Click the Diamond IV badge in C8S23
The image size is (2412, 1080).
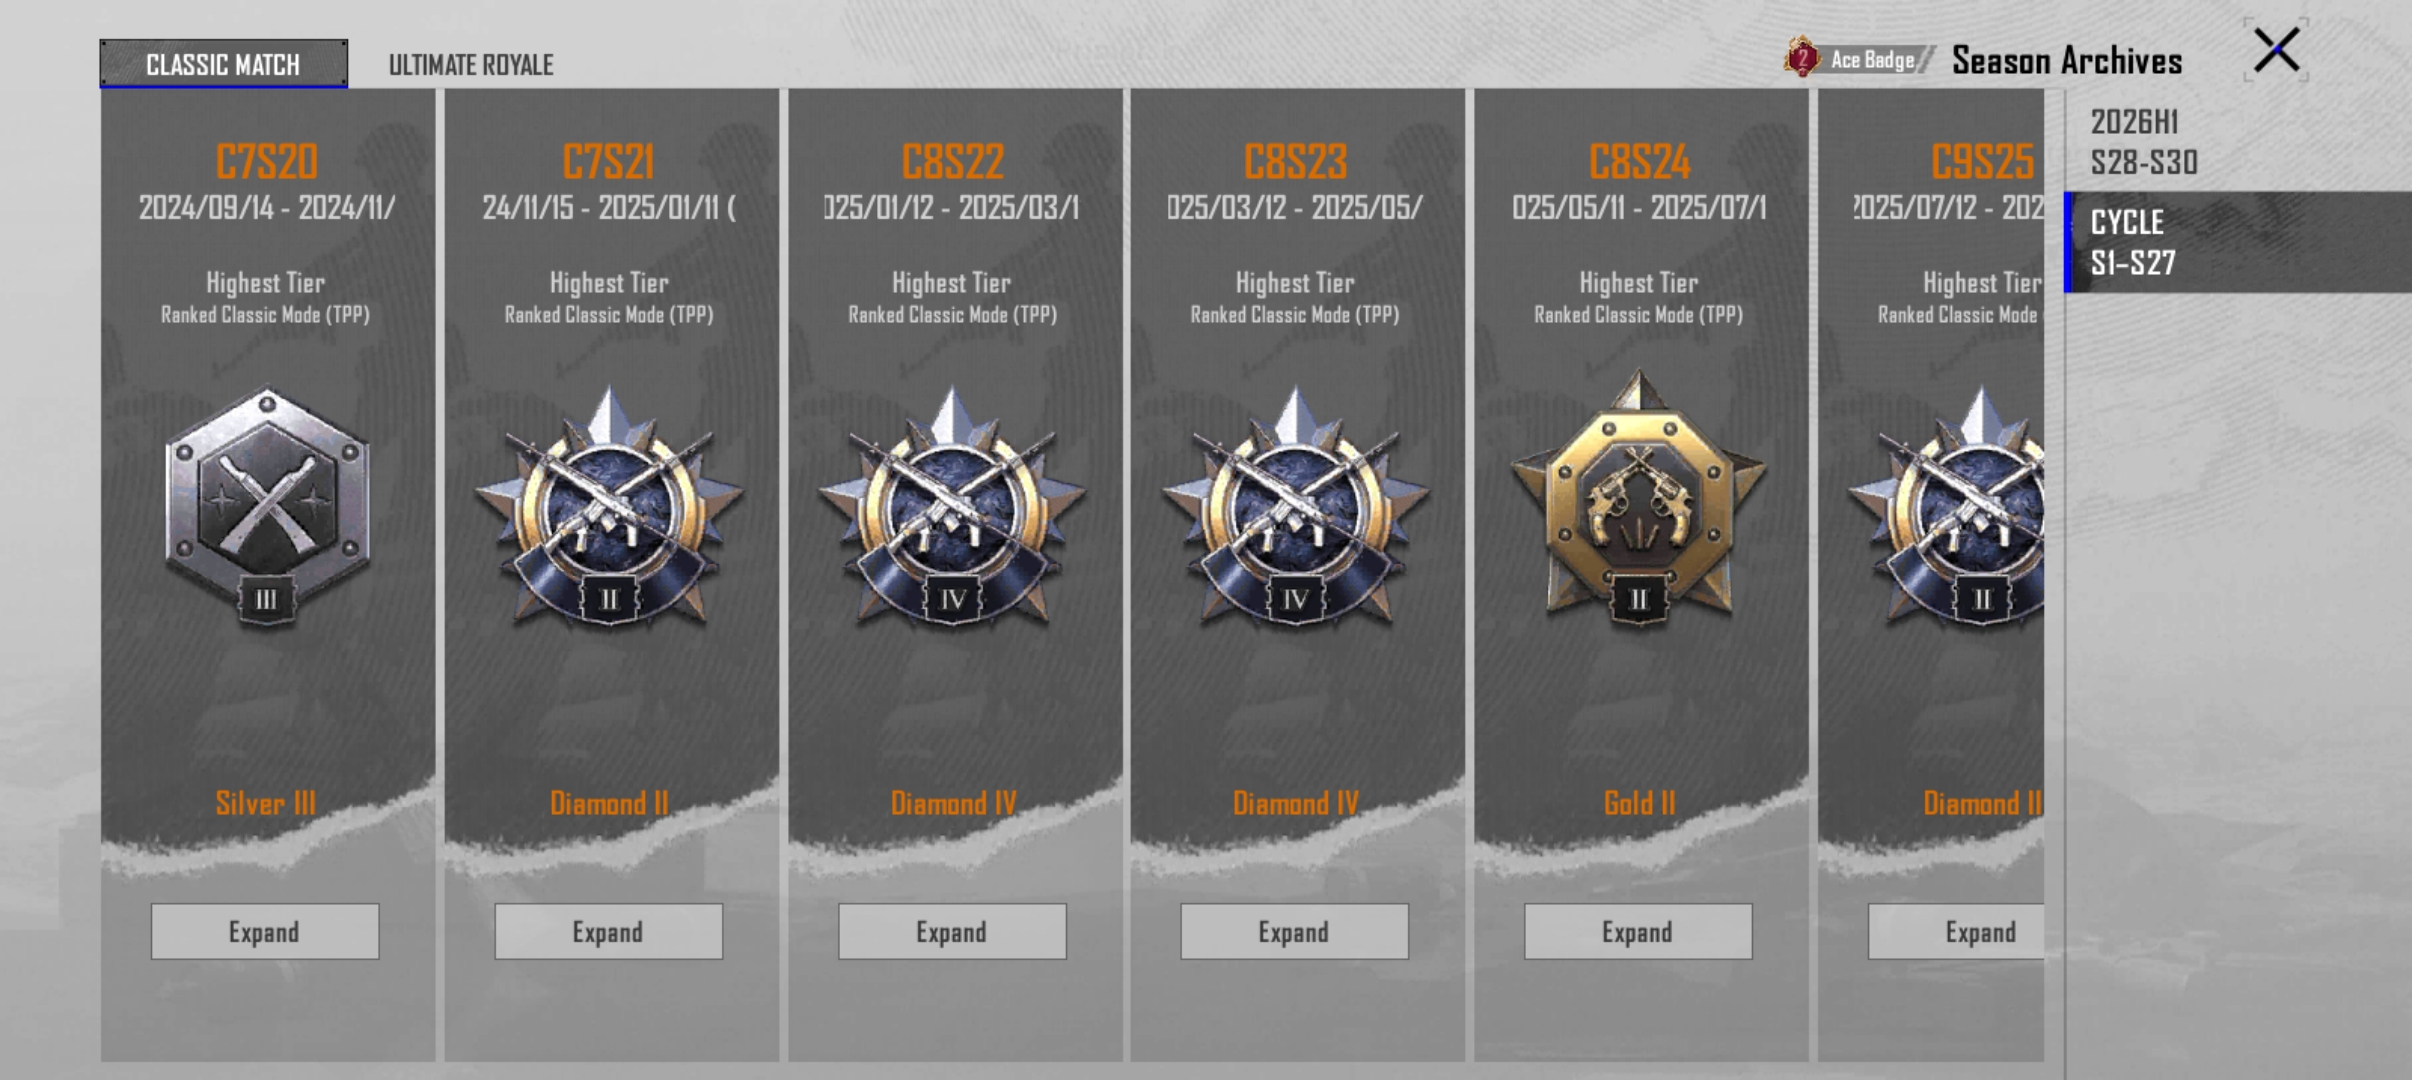[1295, 507]
